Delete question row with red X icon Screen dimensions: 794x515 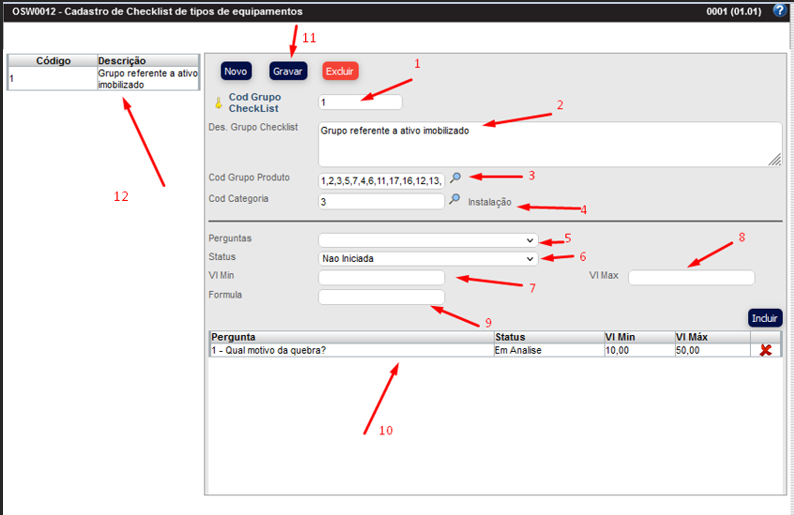pos(766,350)
